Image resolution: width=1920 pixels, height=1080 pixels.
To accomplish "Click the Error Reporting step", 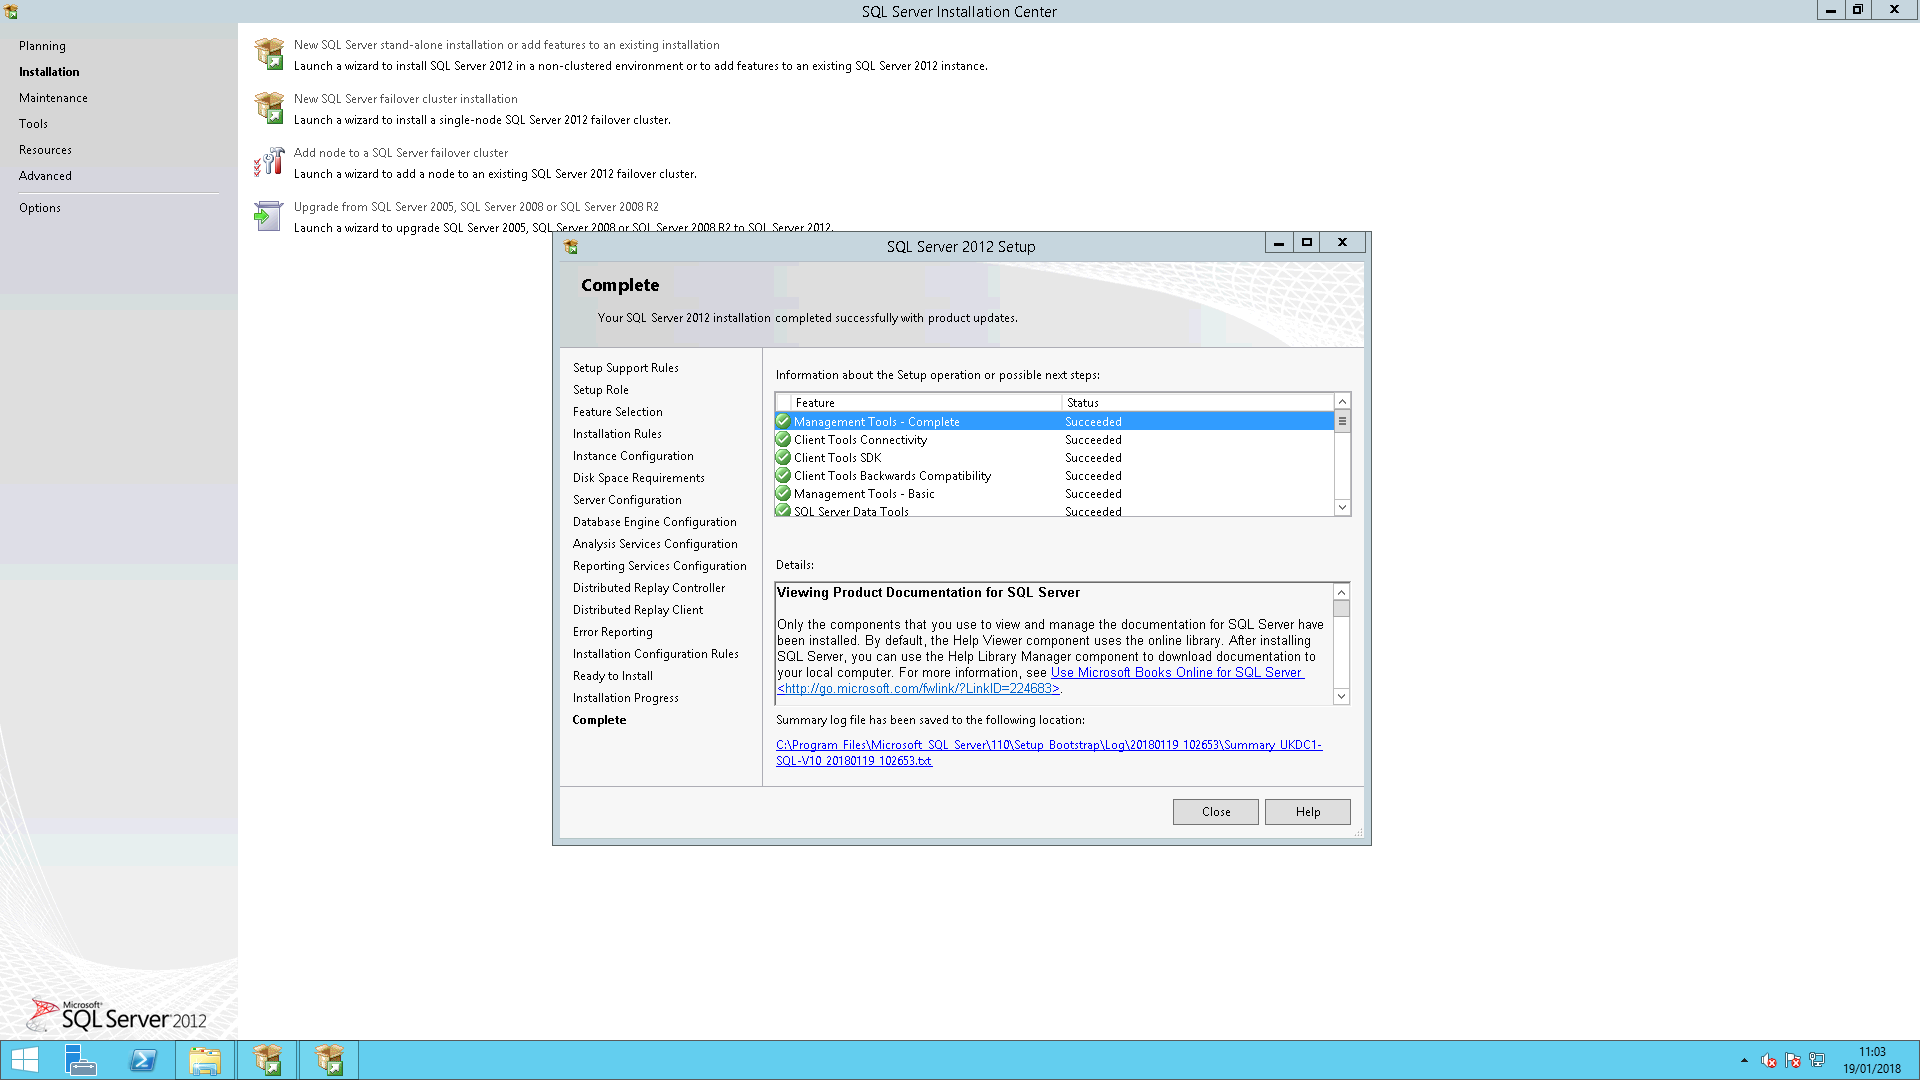I will [x=612, y=632].
